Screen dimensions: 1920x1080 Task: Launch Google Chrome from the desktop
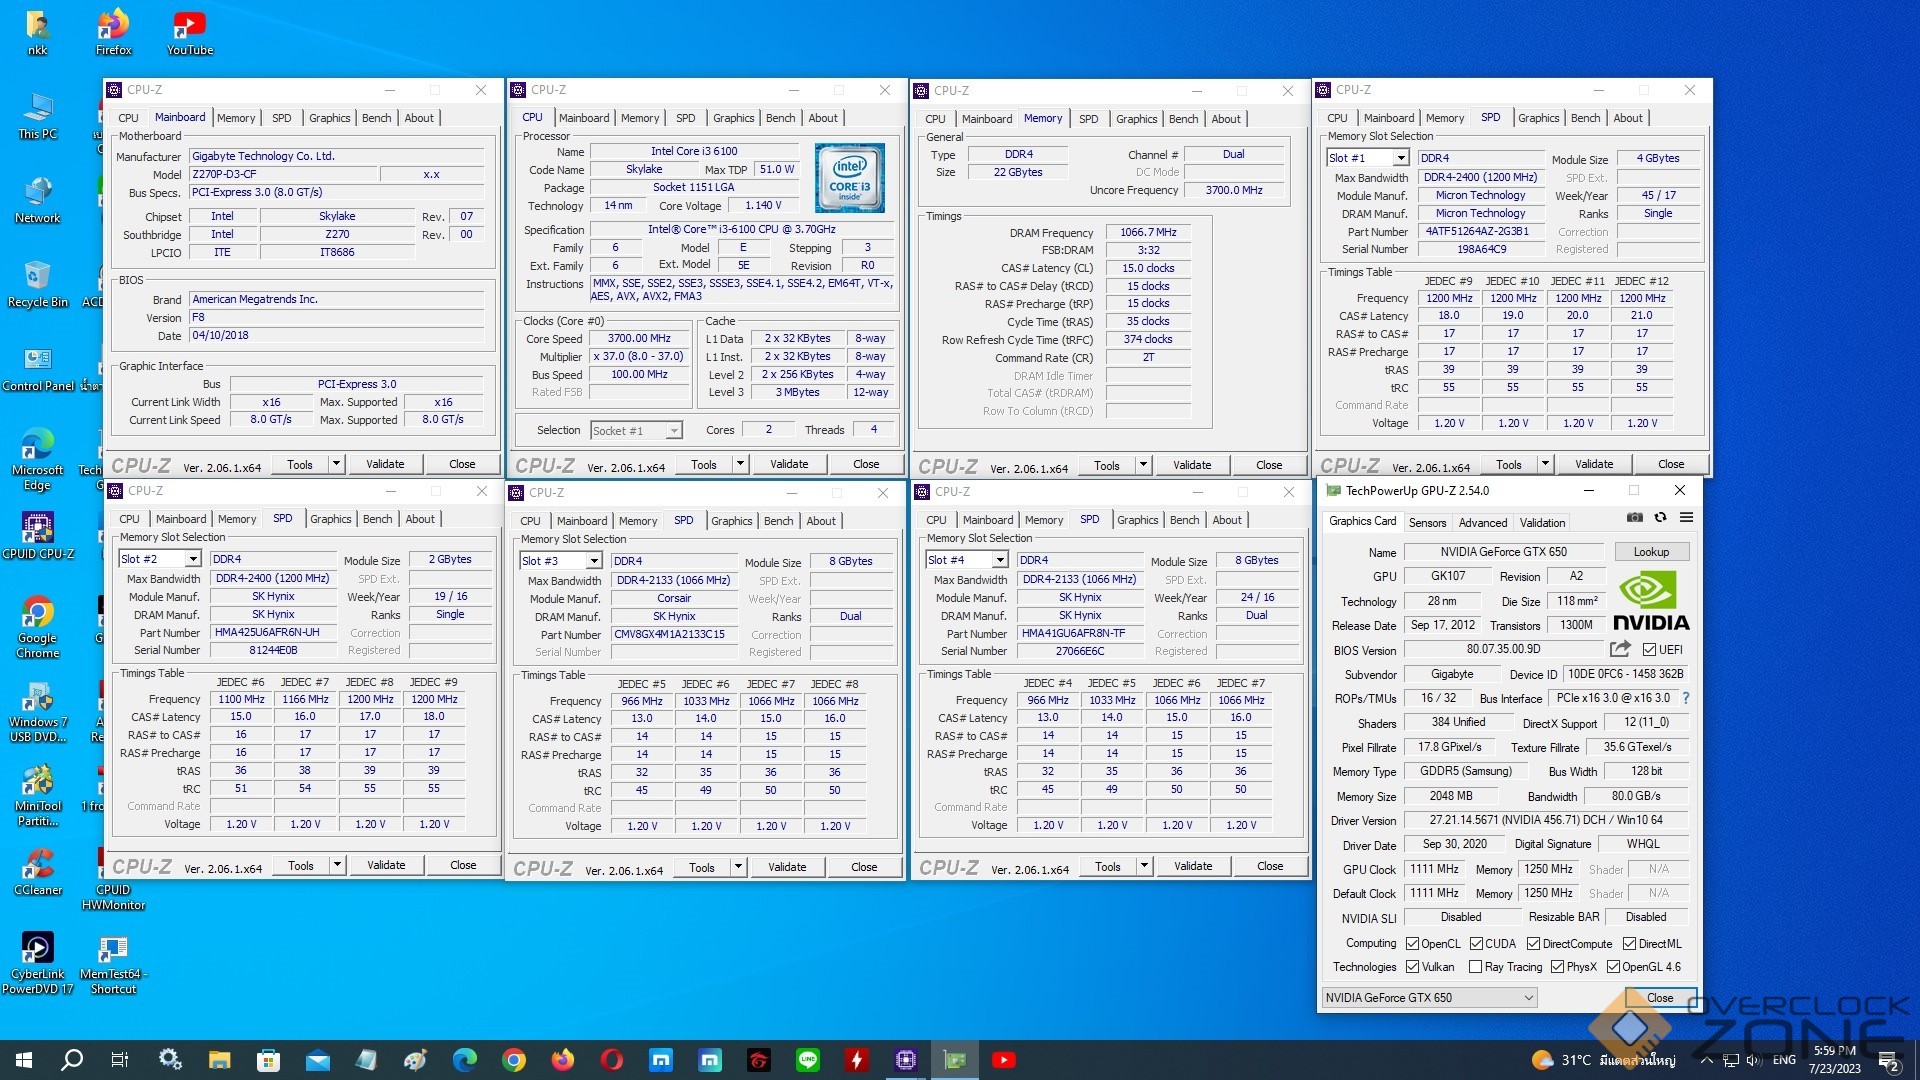click(x=38, y=627)
